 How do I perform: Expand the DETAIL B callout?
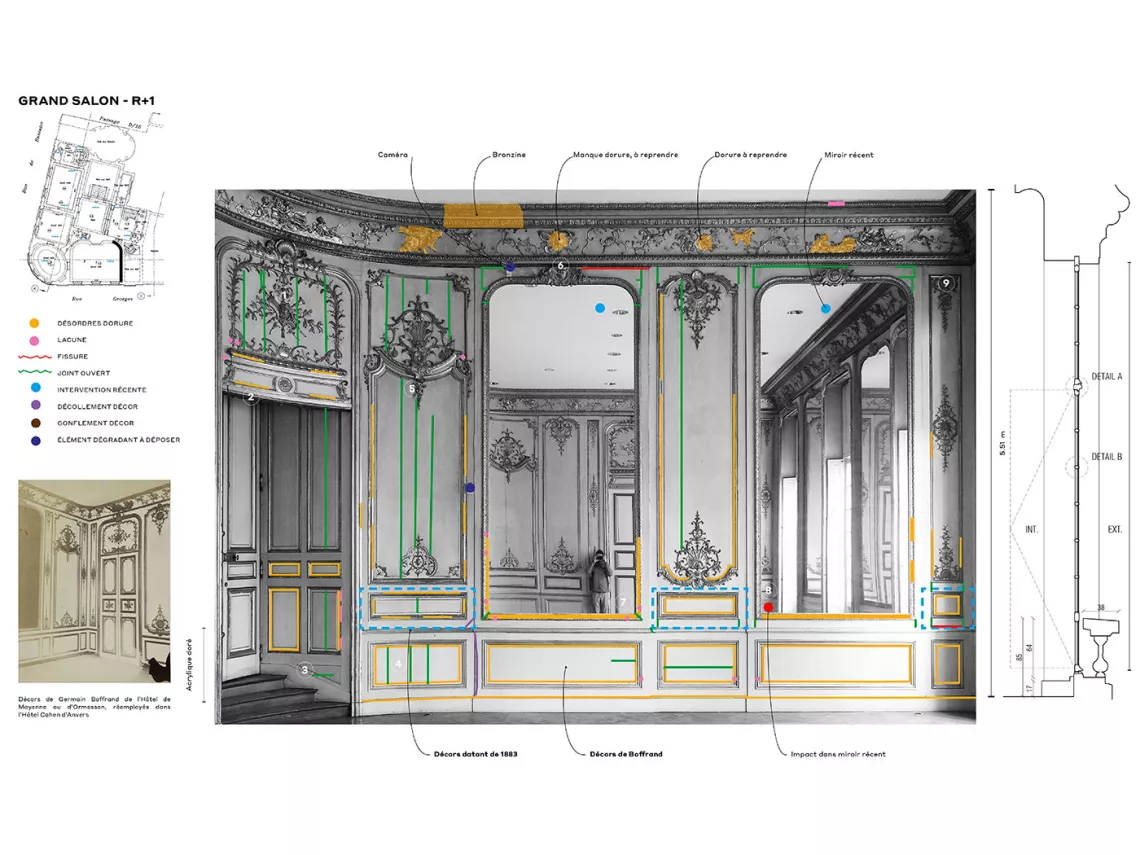point(1106,458)
